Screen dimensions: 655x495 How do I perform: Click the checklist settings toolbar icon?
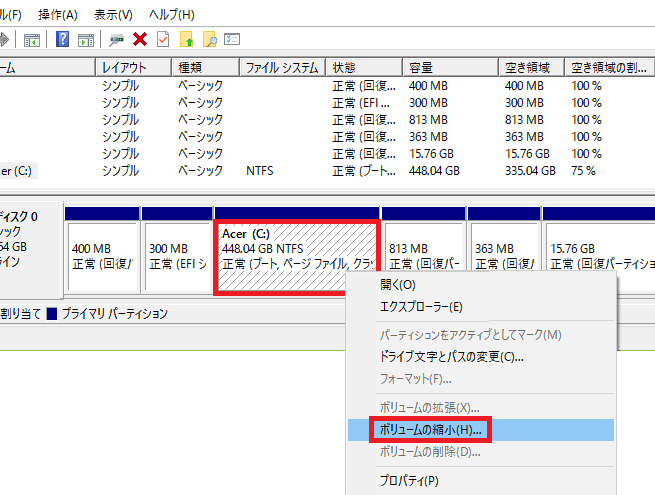(232, 40)
